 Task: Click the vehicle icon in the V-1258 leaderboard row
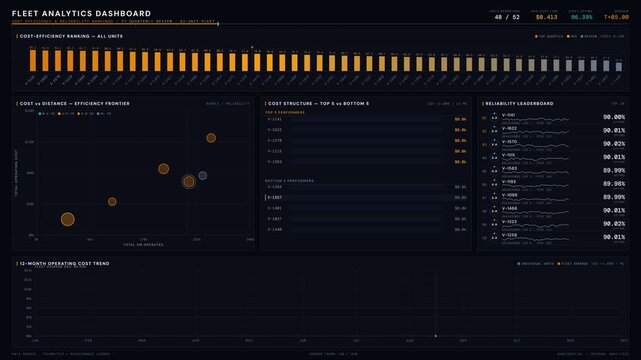coord(494,237)
